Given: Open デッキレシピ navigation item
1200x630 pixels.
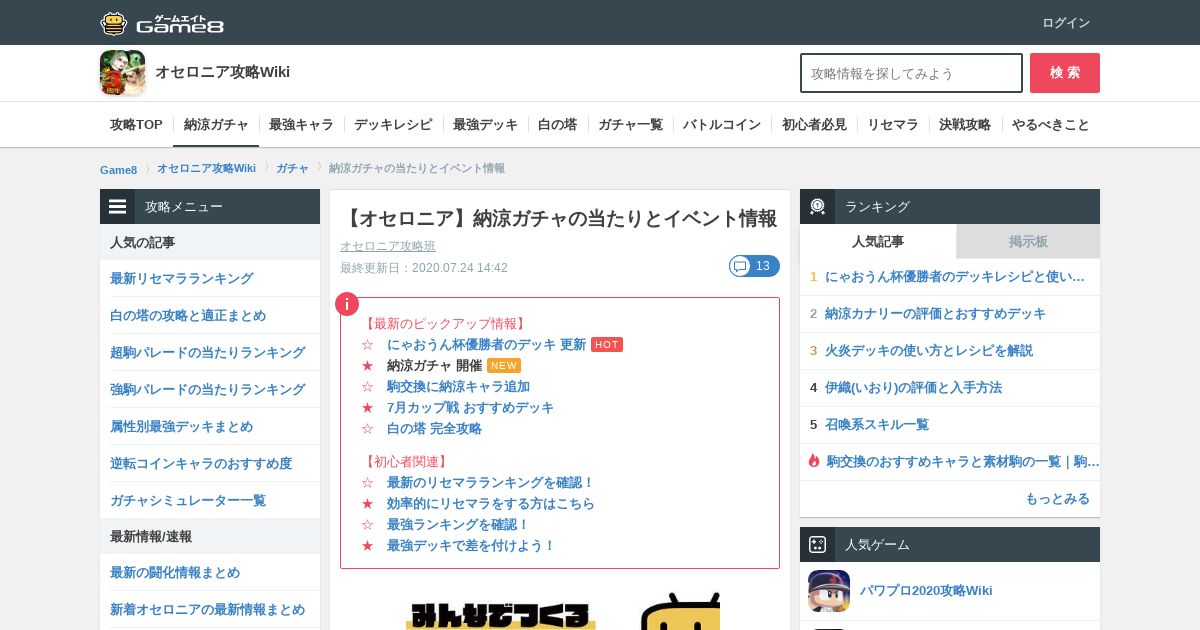Looking at the screenshot, I should point(393,125).
